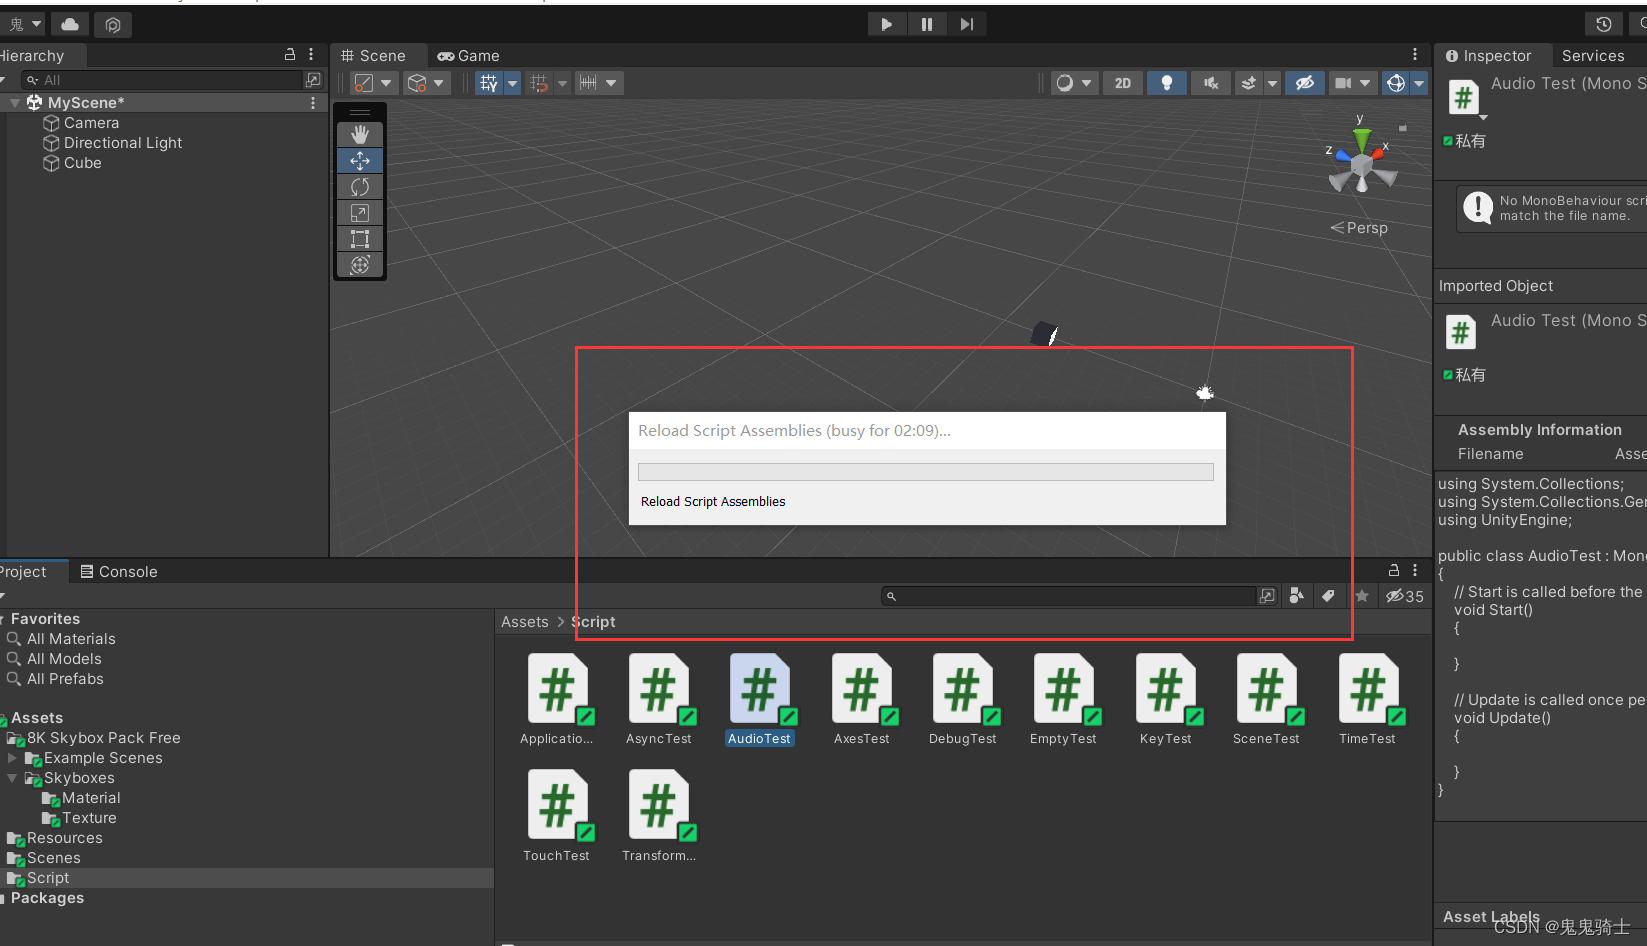This screenshot has width=1647, height=946.
Task: Unmute scene audio
Action: [1210, 83]
